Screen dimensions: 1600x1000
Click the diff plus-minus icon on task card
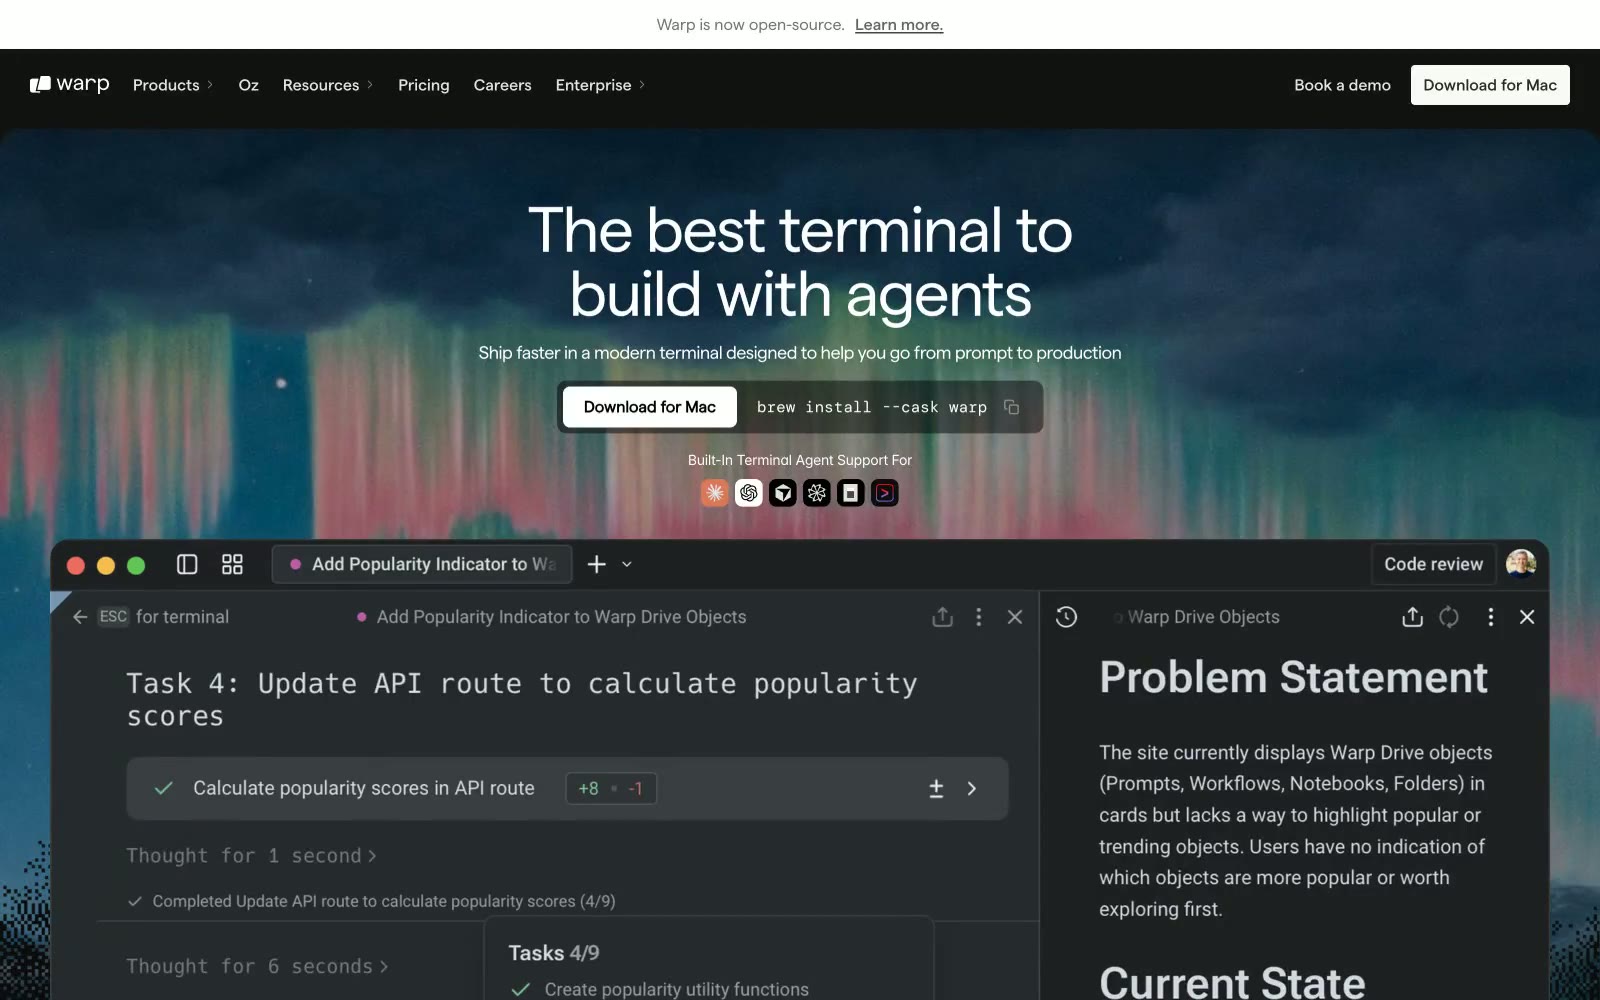[x=936, y=788]
